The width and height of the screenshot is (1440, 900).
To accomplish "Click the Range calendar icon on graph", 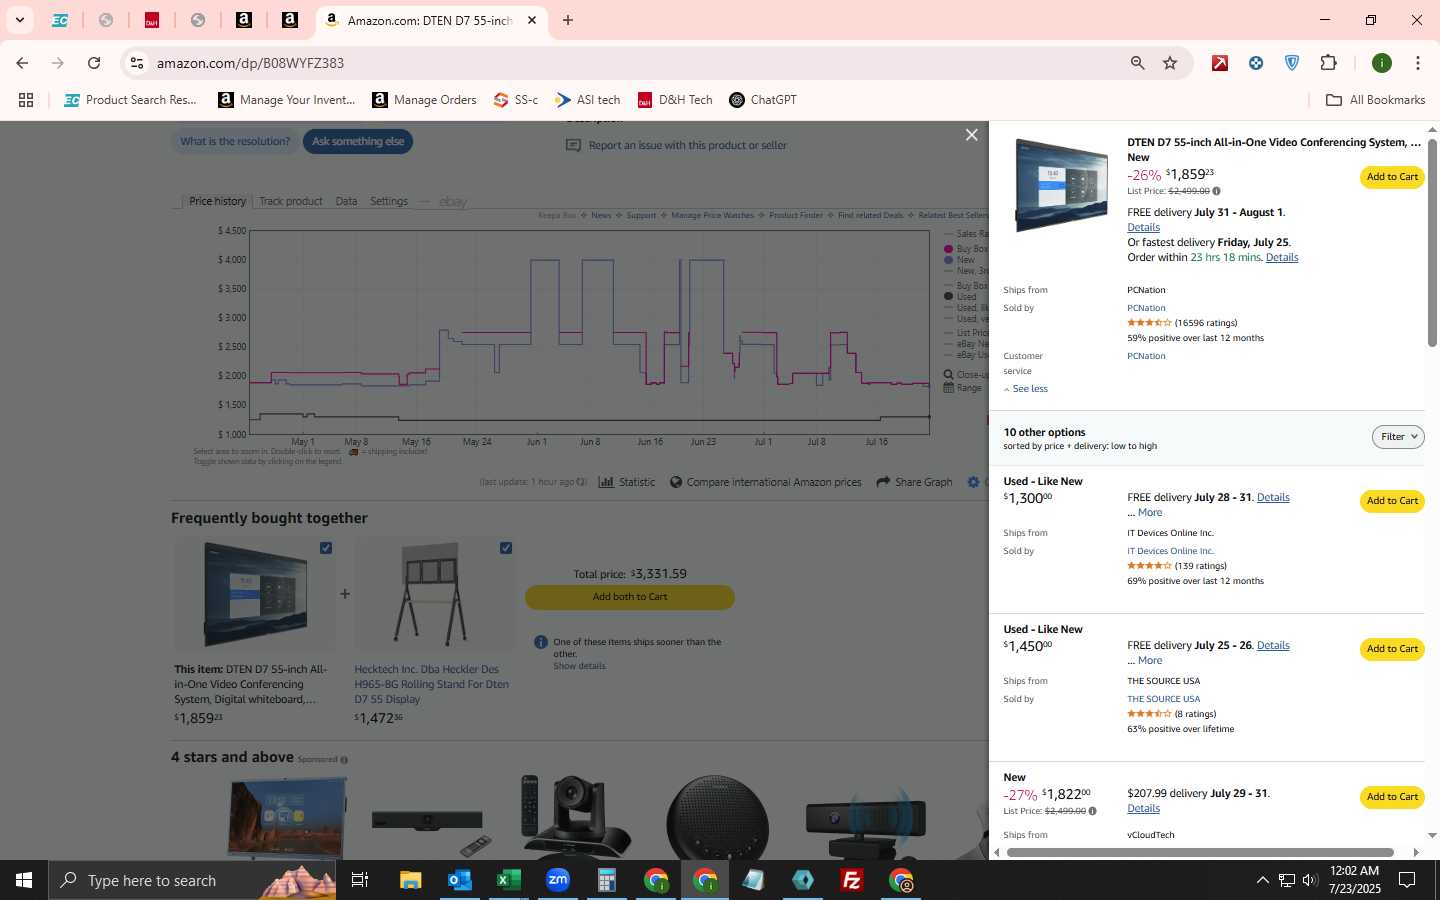I will coord(949,388).
